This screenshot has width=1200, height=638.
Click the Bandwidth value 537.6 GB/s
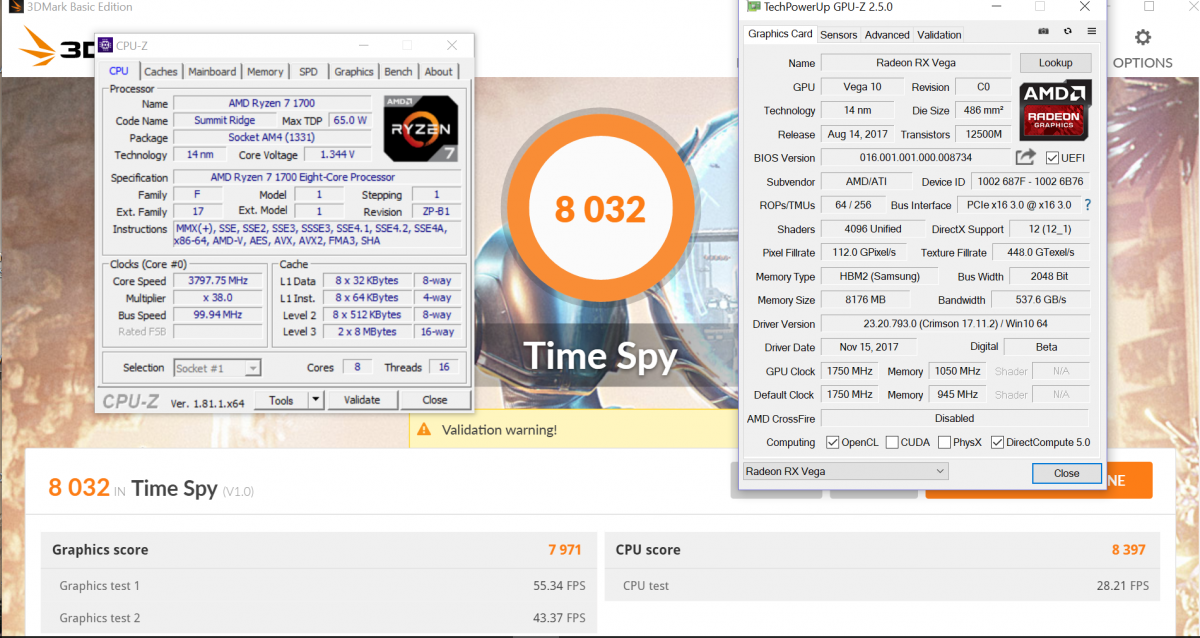coord(1039,300)
